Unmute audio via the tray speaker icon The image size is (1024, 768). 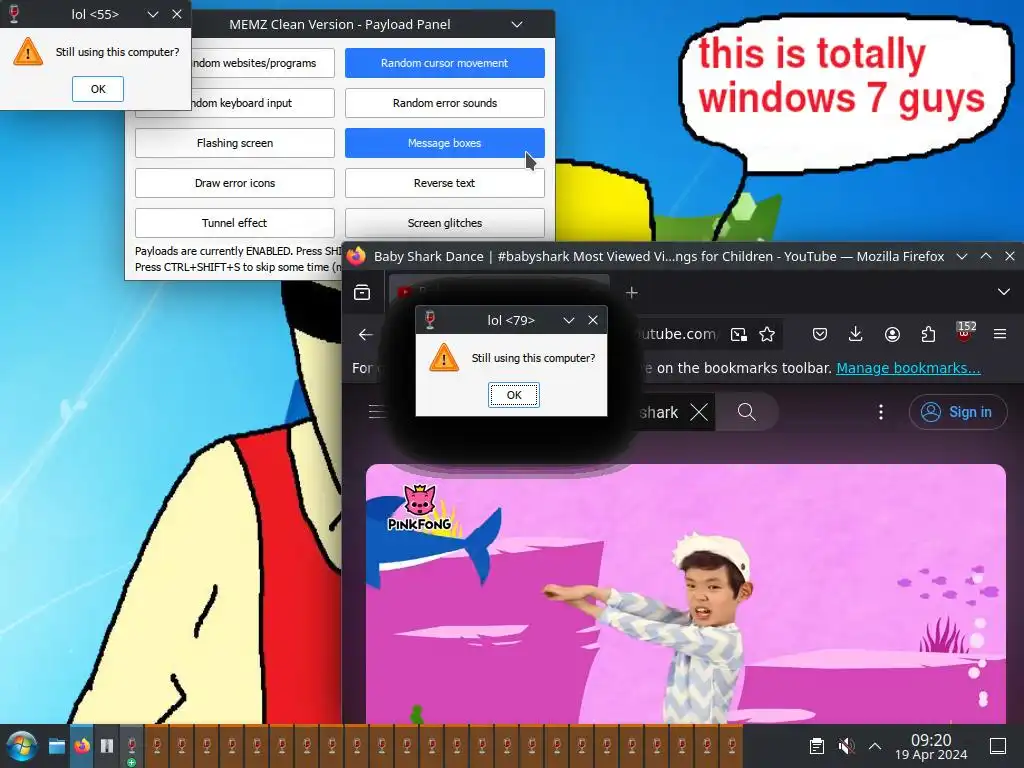point(846,746)
